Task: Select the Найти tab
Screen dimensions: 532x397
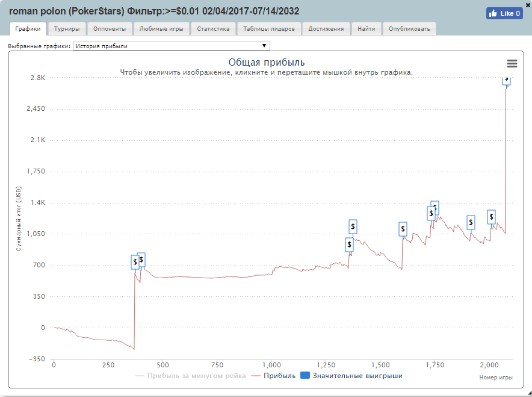Action: [x=366, y=29]
